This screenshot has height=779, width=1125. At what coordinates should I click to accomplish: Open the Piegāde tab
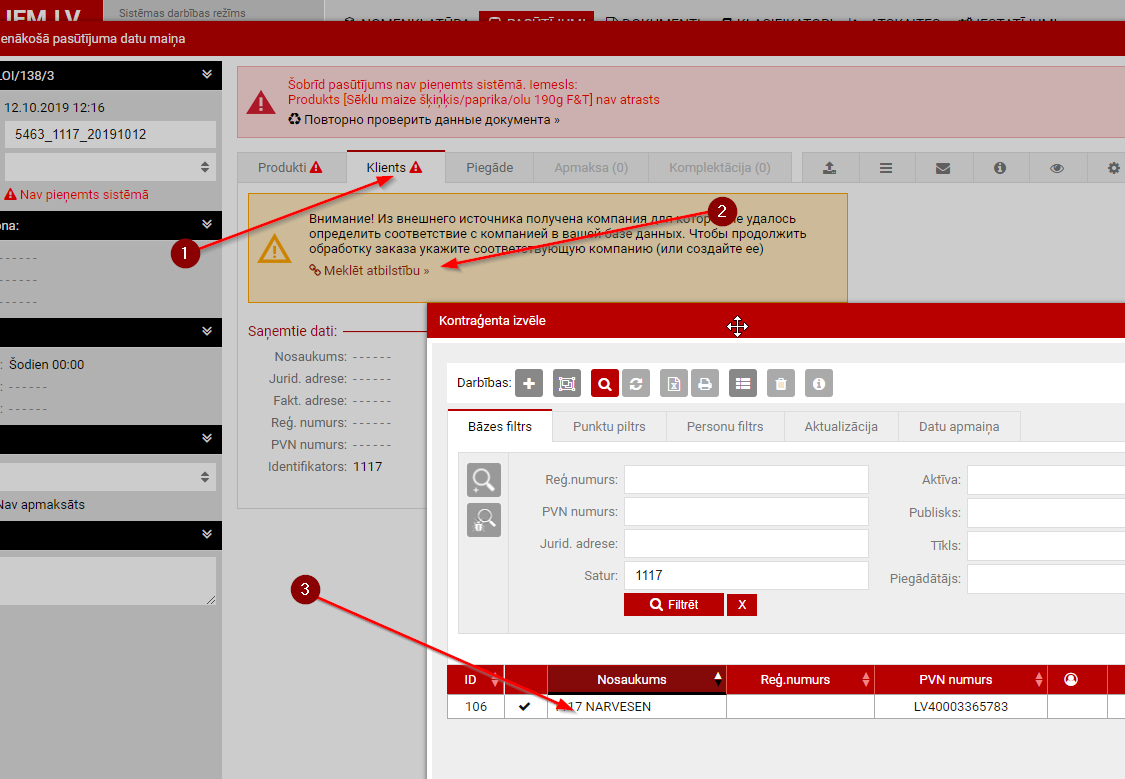(489, 167)
